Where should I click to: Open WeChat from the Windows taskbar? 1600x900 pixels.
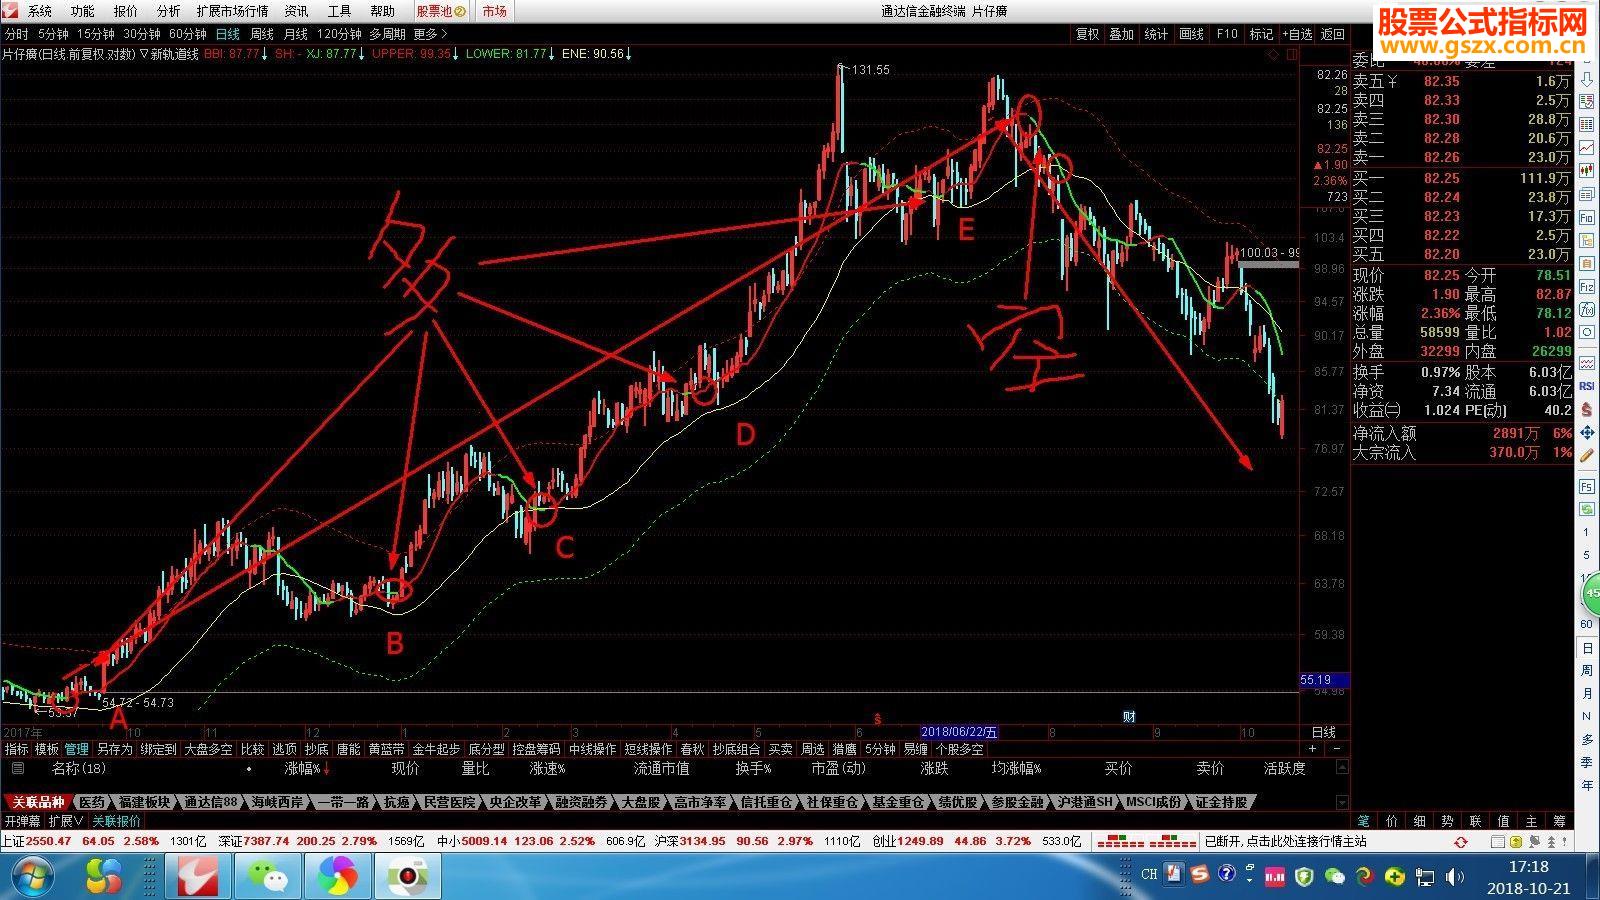[x=267, y=877]
